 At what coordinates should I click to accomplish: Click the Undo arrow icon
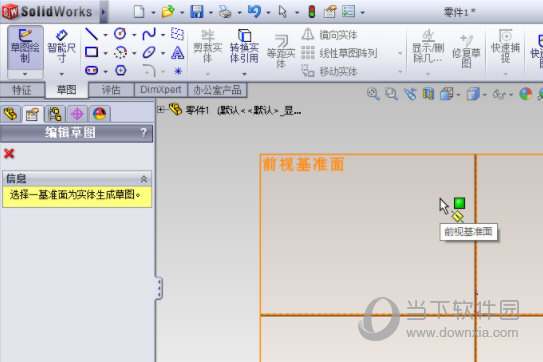point(254,12)
